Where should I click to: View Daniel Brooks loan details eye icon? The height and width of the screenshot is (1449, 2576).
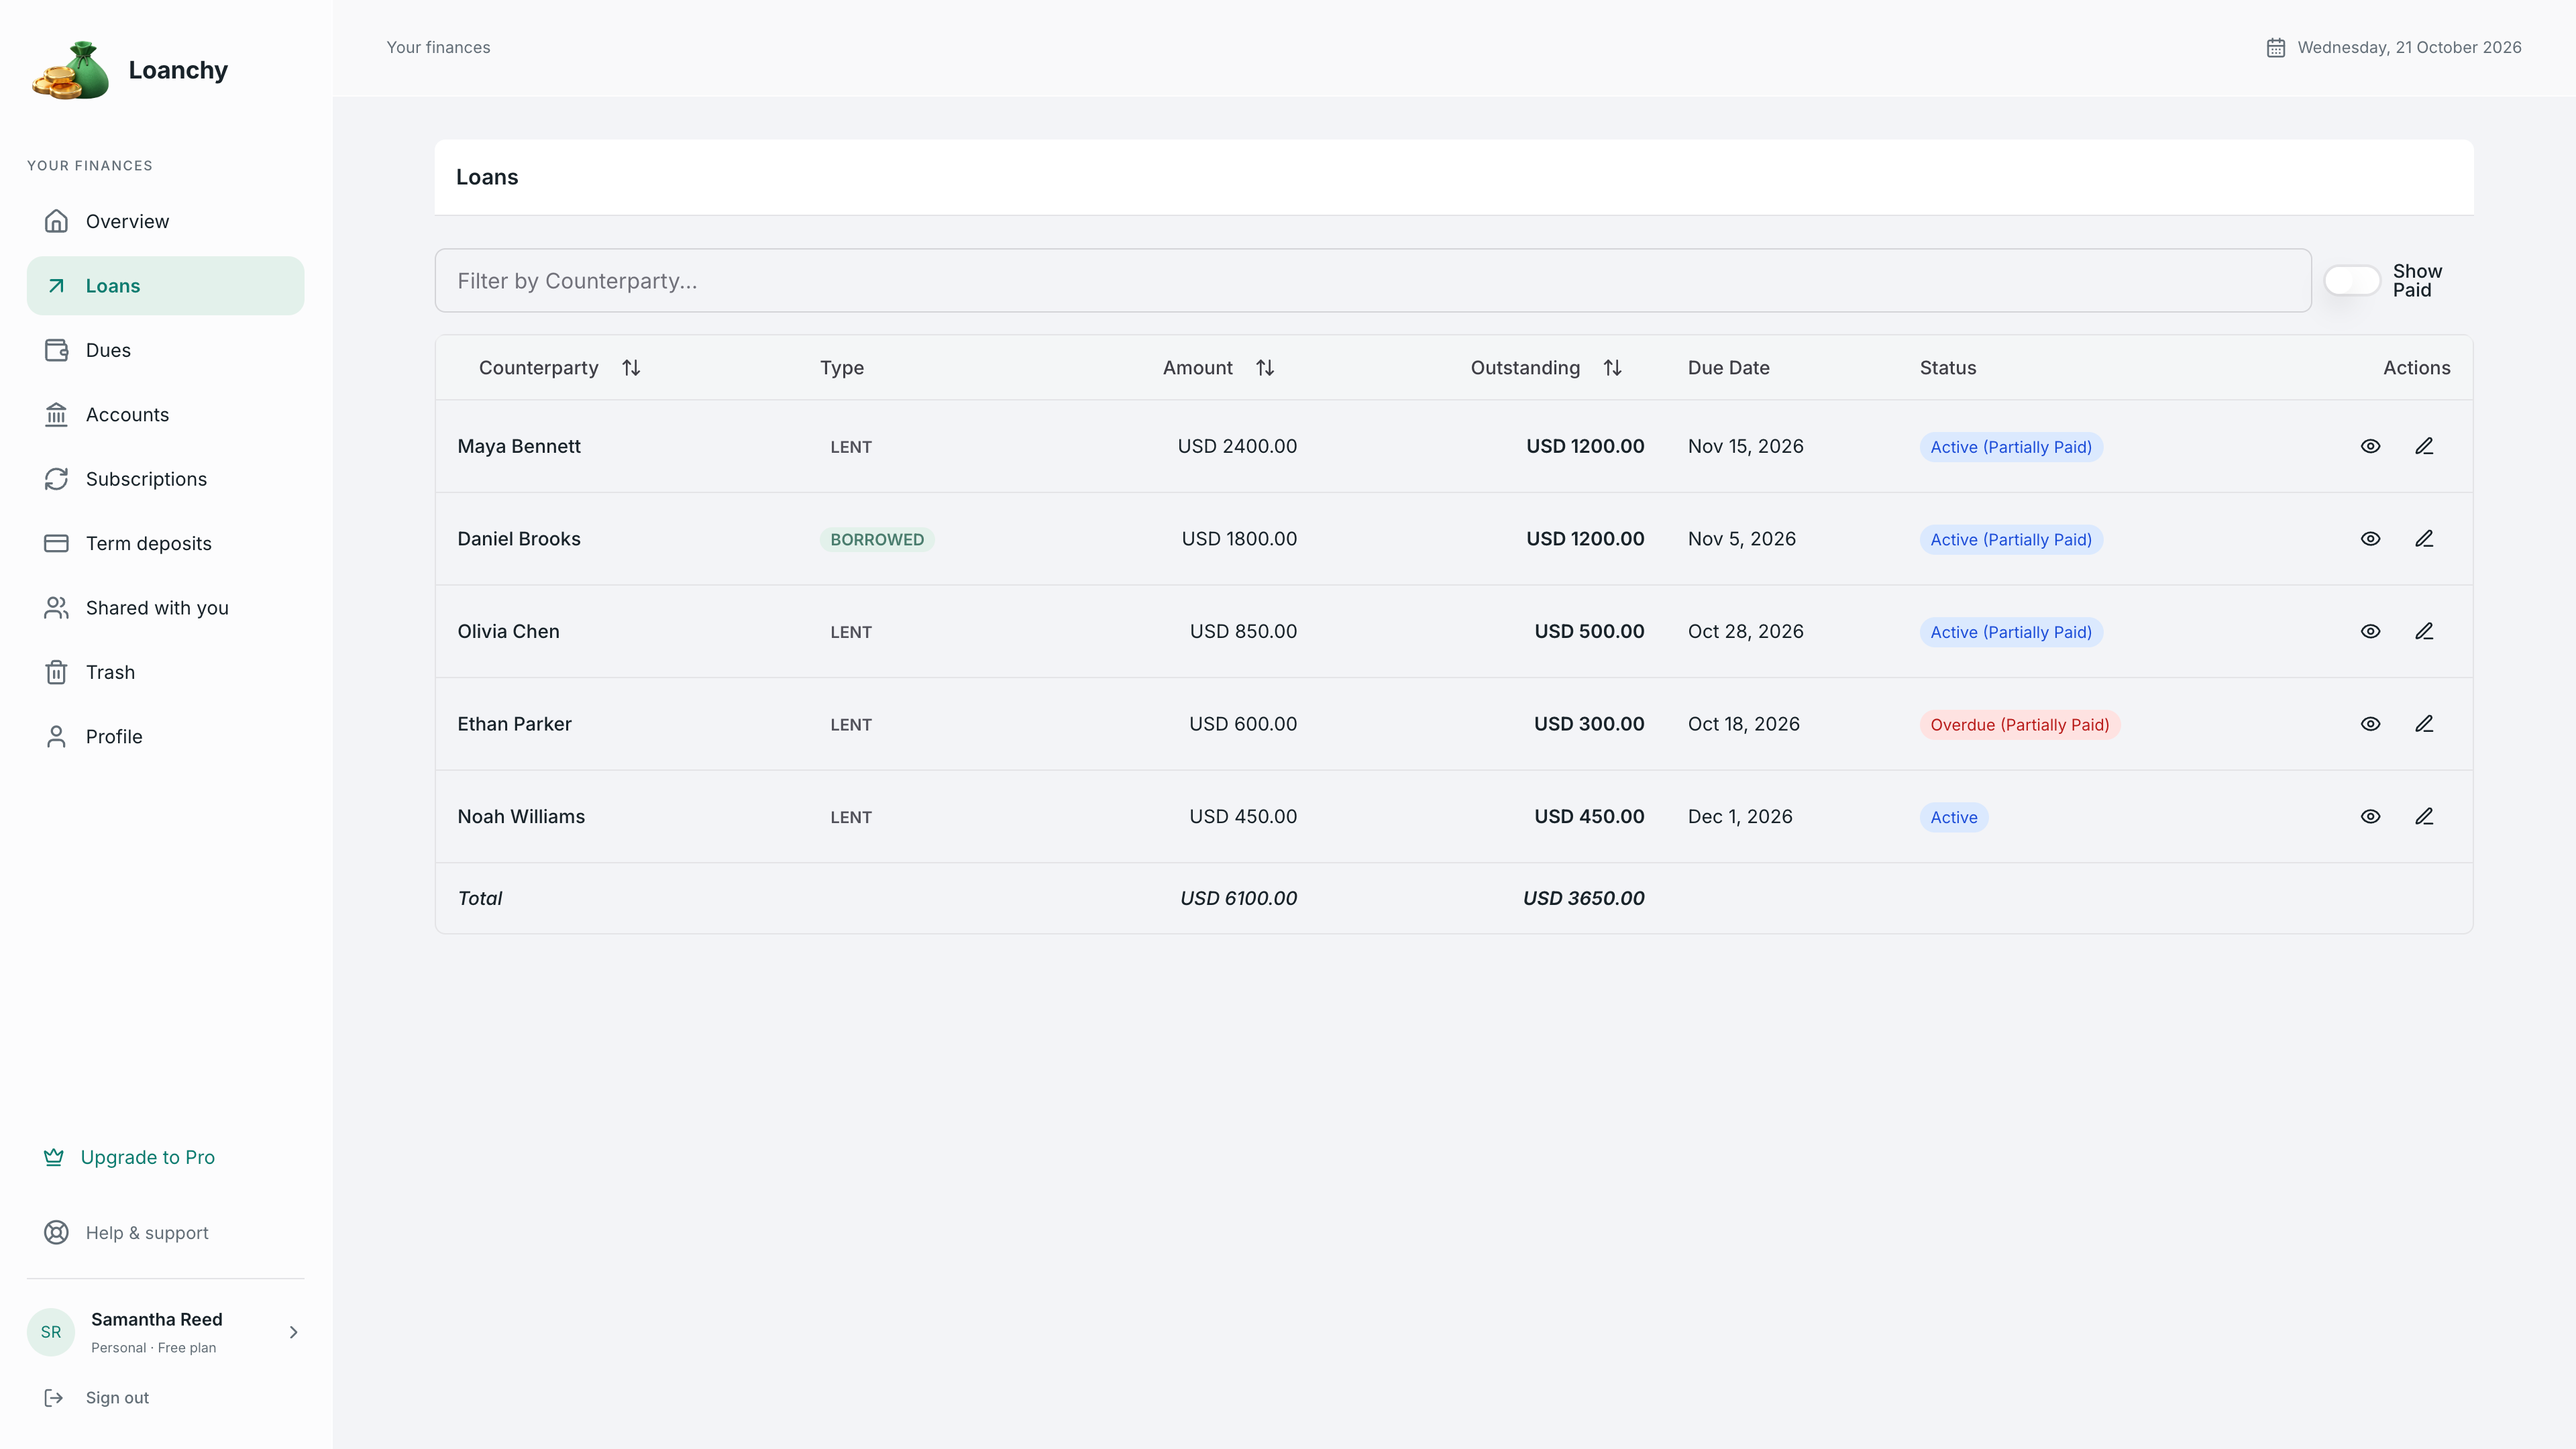(2370, 539)
